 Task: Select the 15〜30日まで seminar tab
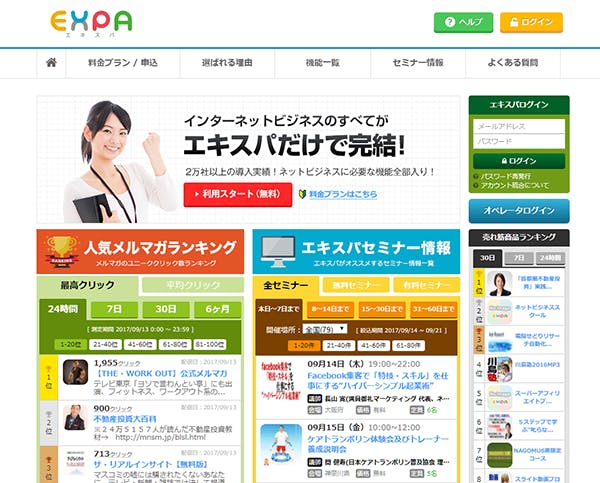pyautogui.click(x=382, y=309)
